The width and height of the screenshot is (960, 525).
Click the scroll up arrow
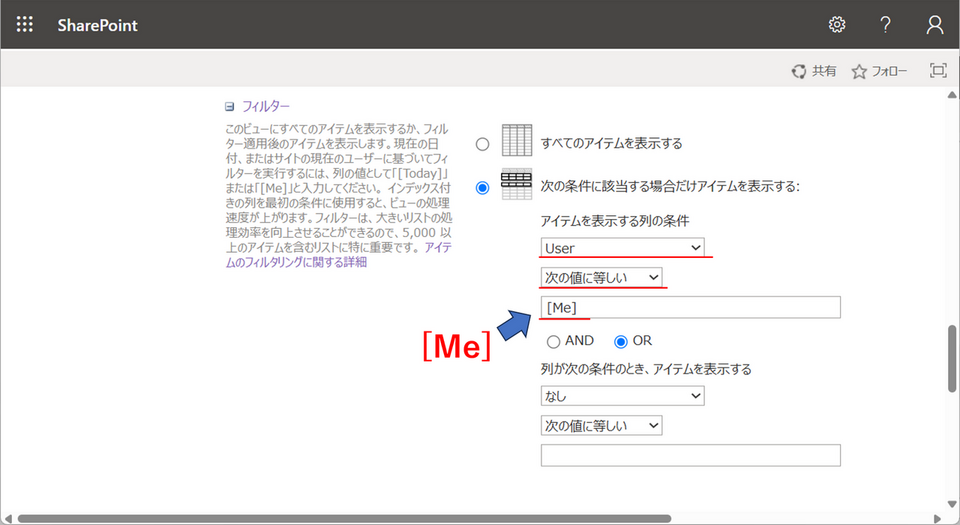[x=951, y=94]
